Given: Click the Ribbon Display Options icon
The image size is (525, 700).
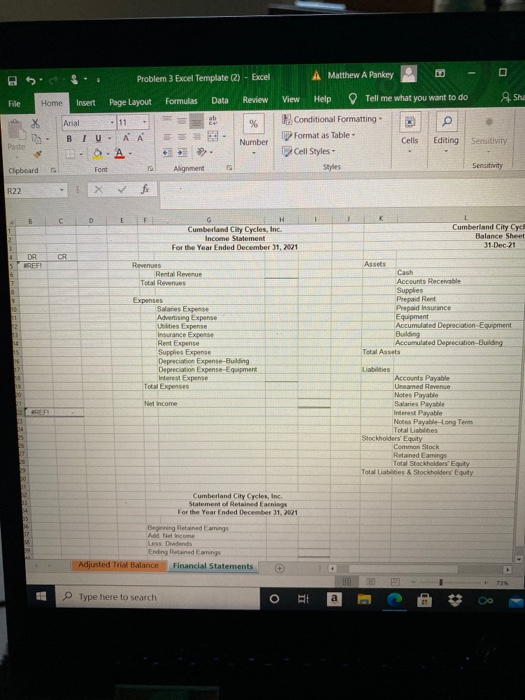Looking at the screenshot, I should coord(440,73).
